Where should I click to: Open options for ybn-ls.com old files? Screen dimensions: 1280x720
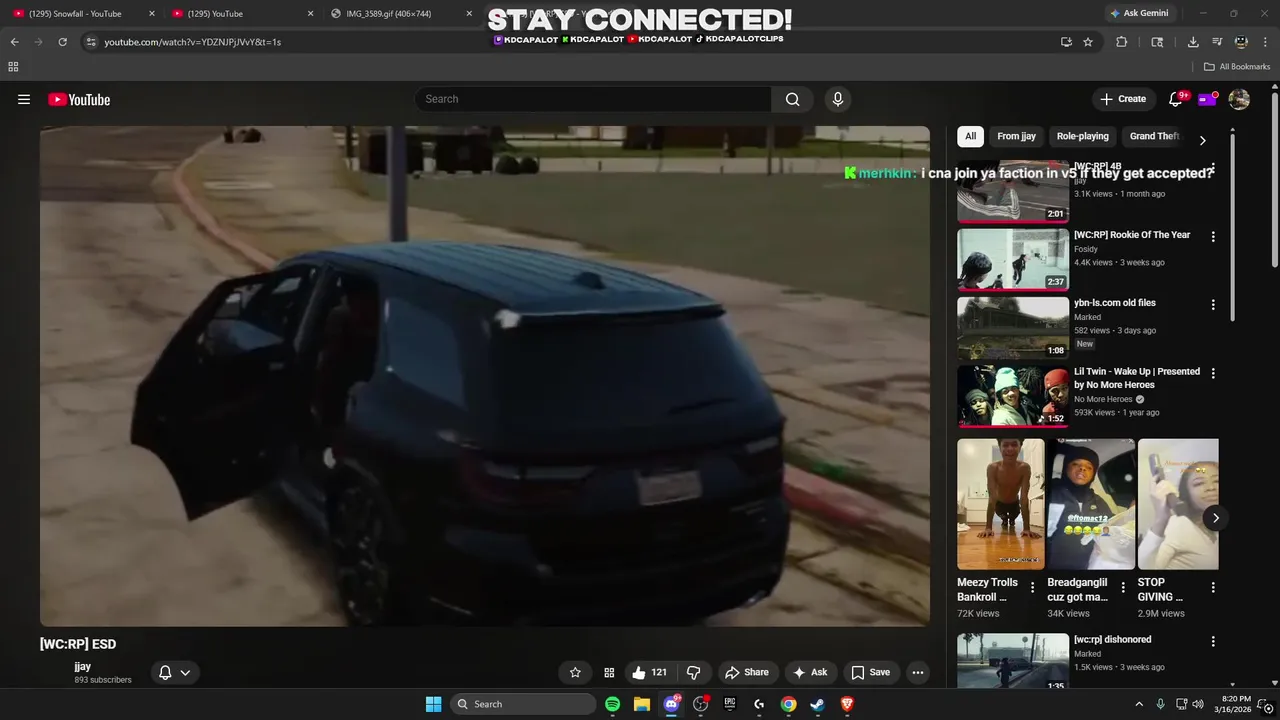pyautogui.click(x=1213, y=305)
